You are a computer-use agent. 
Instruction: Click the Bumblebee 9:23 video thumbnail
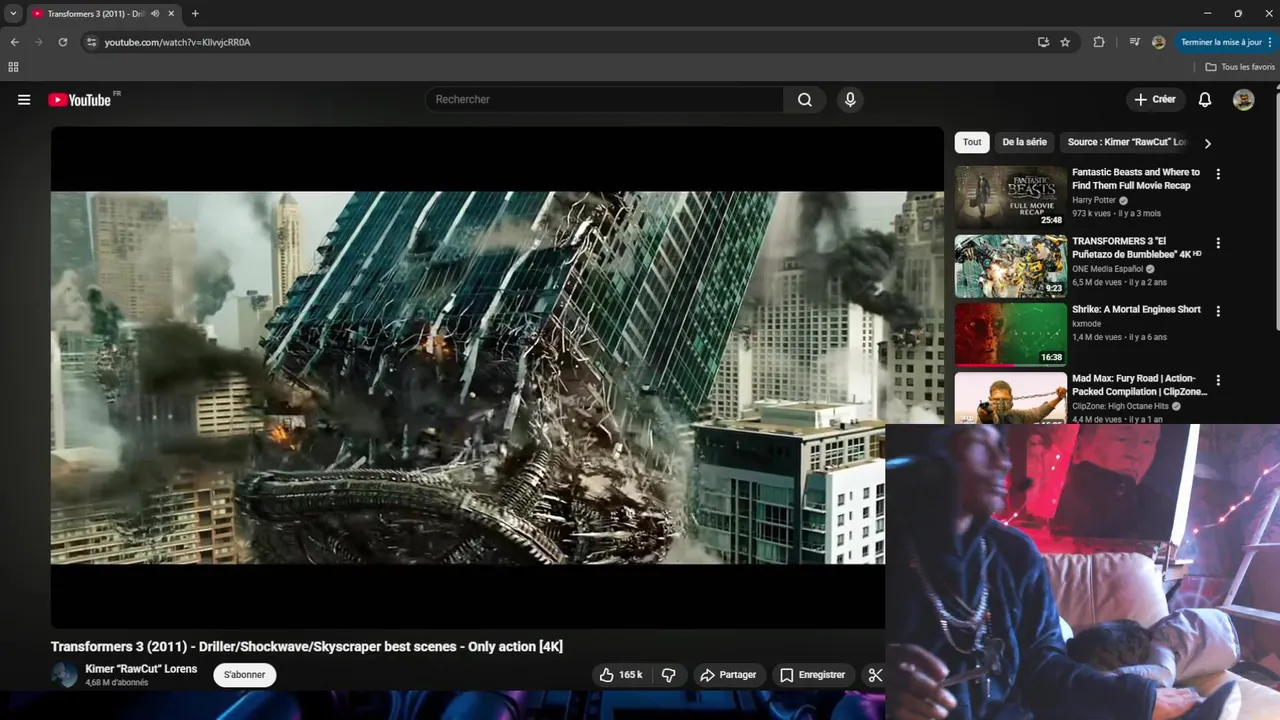1010,266
